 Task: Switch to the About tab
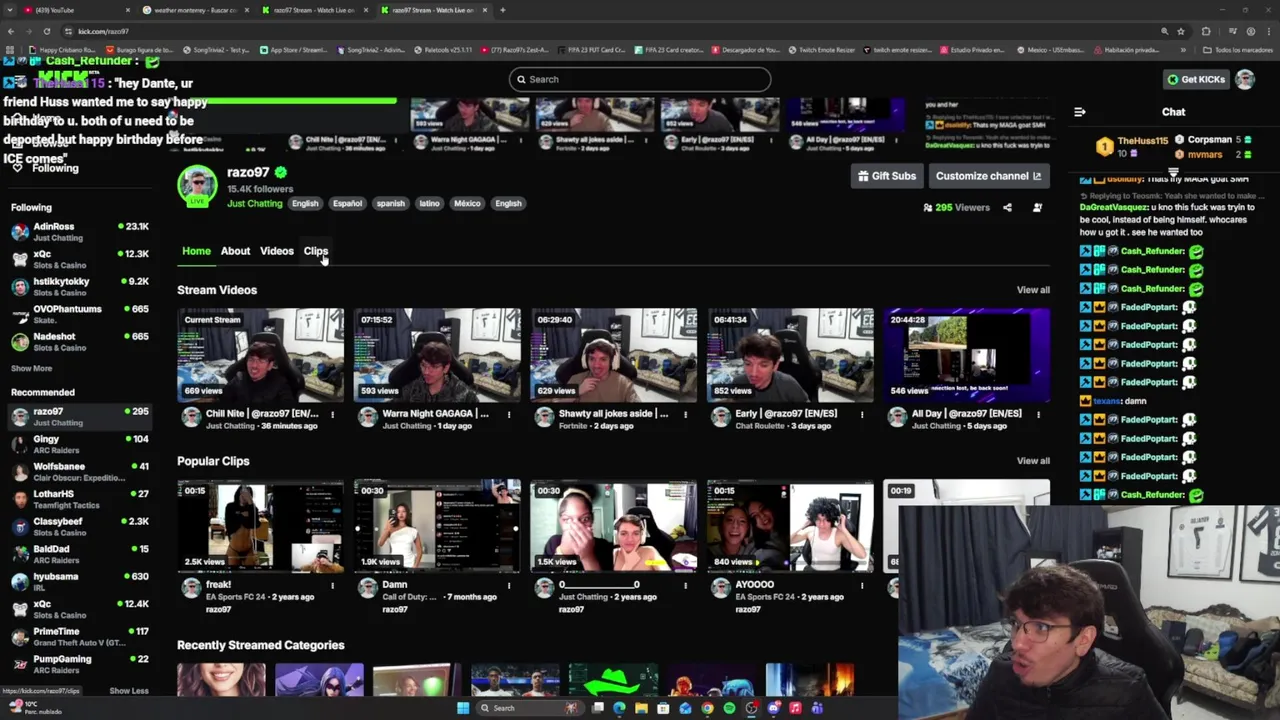coord(235,251)
